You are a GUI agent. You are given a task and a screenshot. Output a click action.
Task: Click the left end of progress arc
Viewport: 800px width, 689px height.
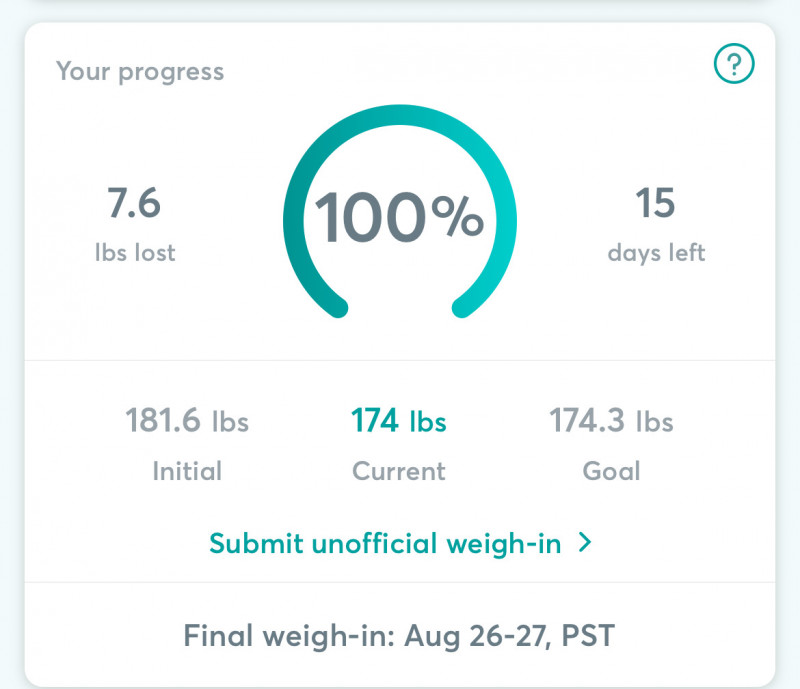click(x=337, y=306)
